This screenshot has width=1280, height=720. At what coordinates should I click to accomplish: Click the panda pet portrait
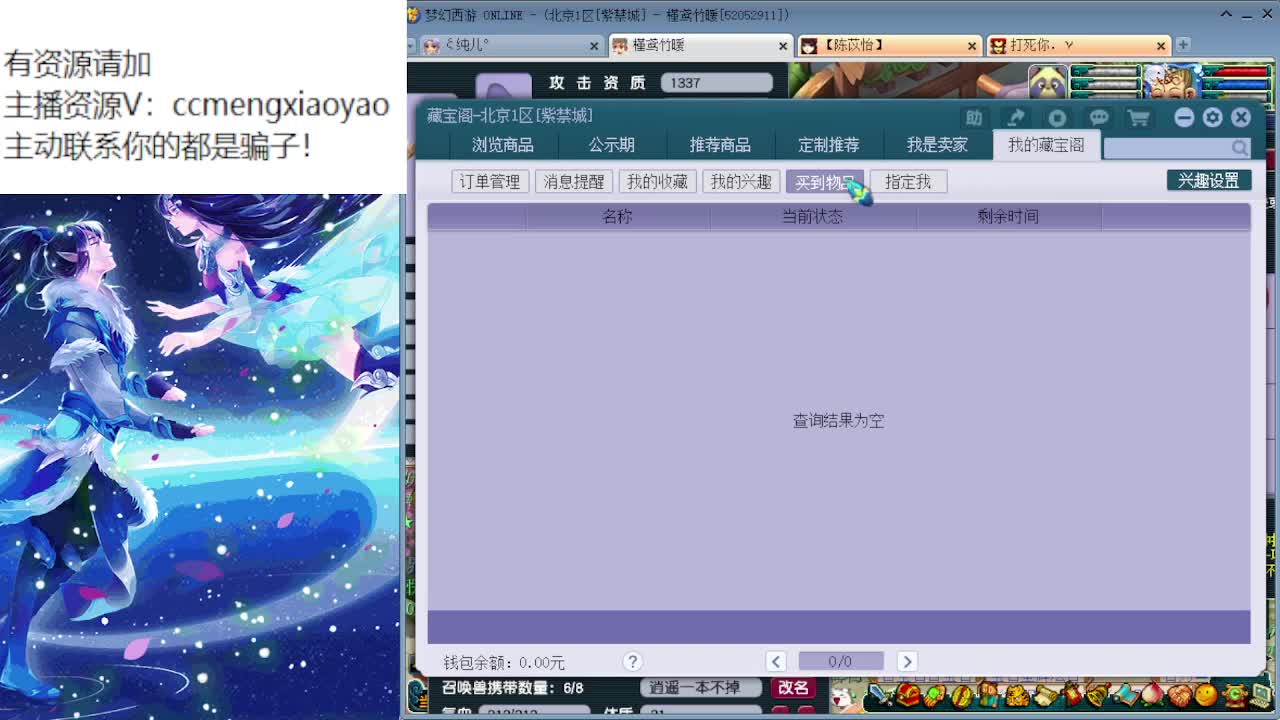point(1048,82)
